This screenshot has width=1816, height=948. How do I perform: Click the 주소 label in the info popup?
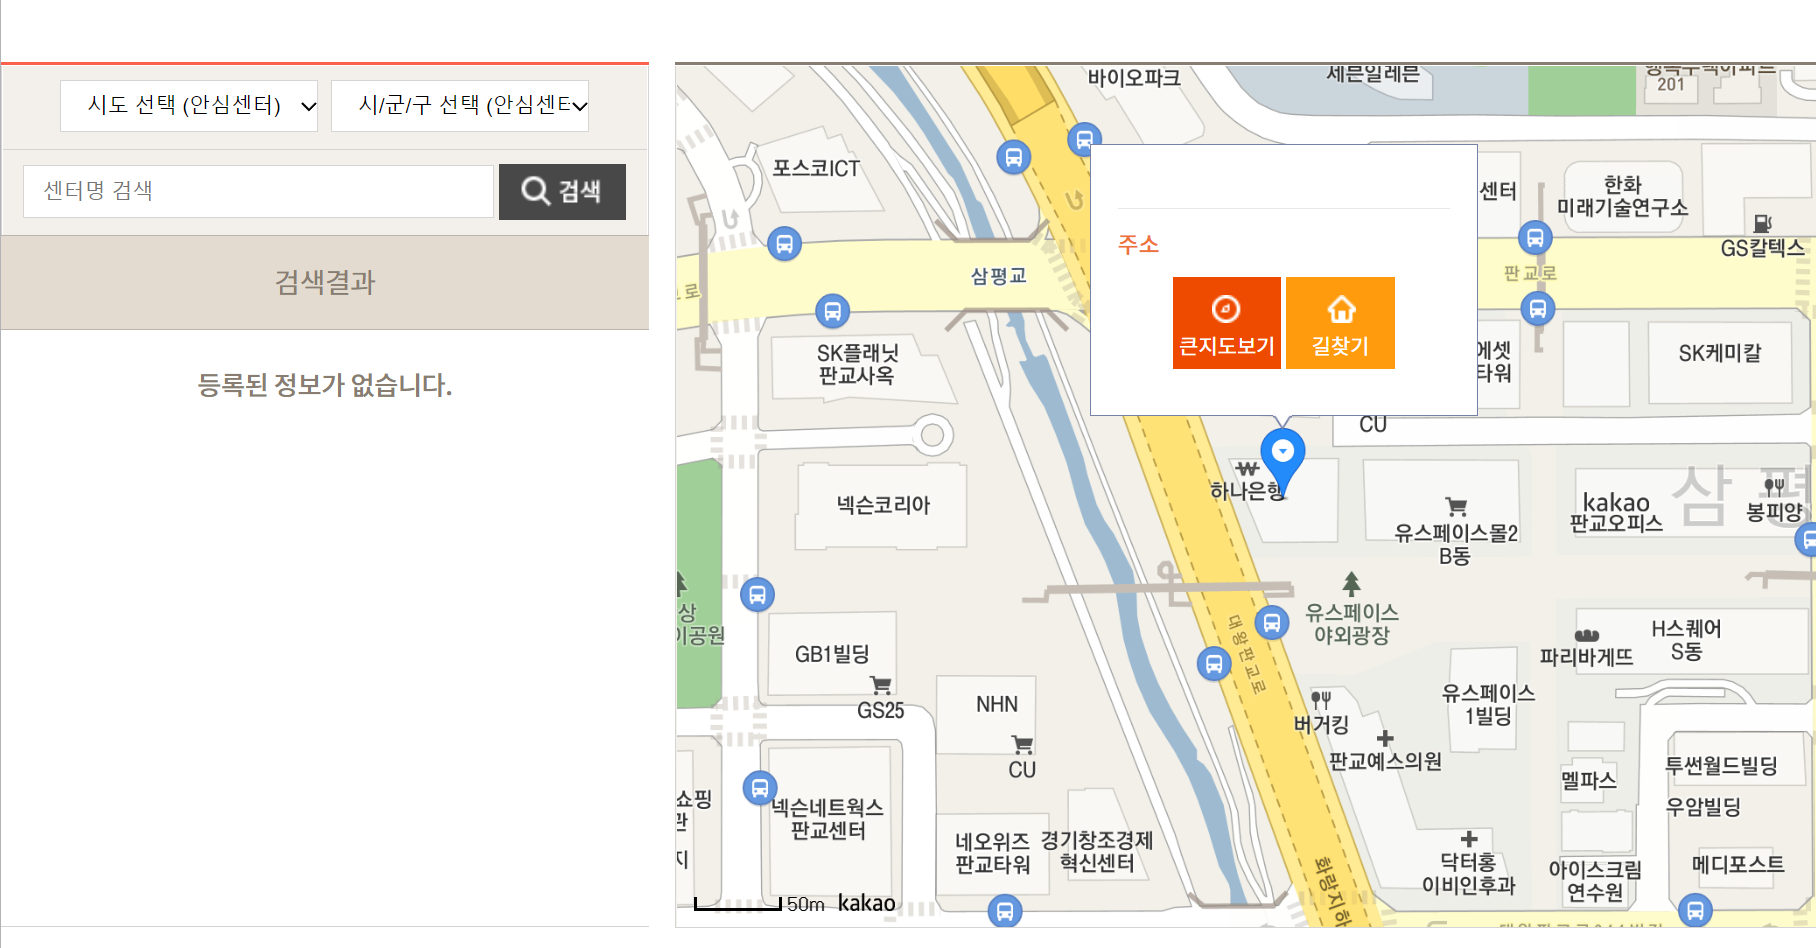point(1138,244)
